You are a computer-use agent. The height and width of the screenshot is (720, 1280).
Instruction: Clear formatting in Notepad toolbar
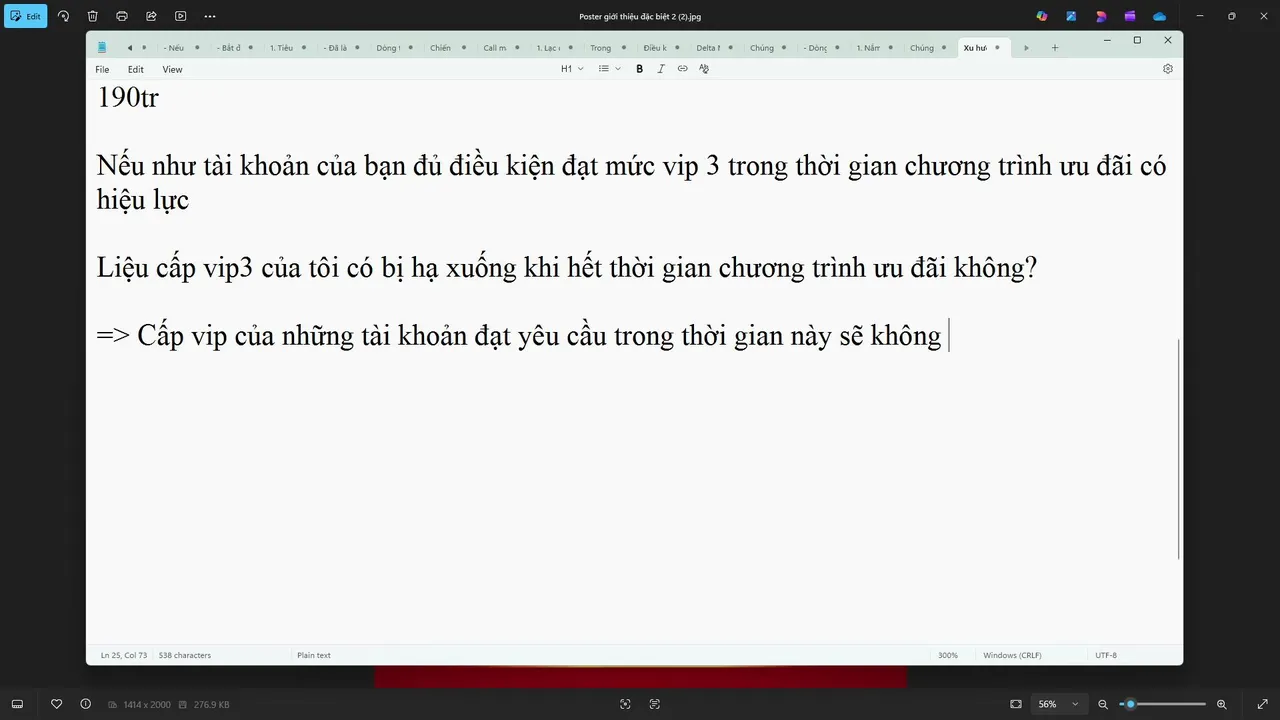point(704,69)
